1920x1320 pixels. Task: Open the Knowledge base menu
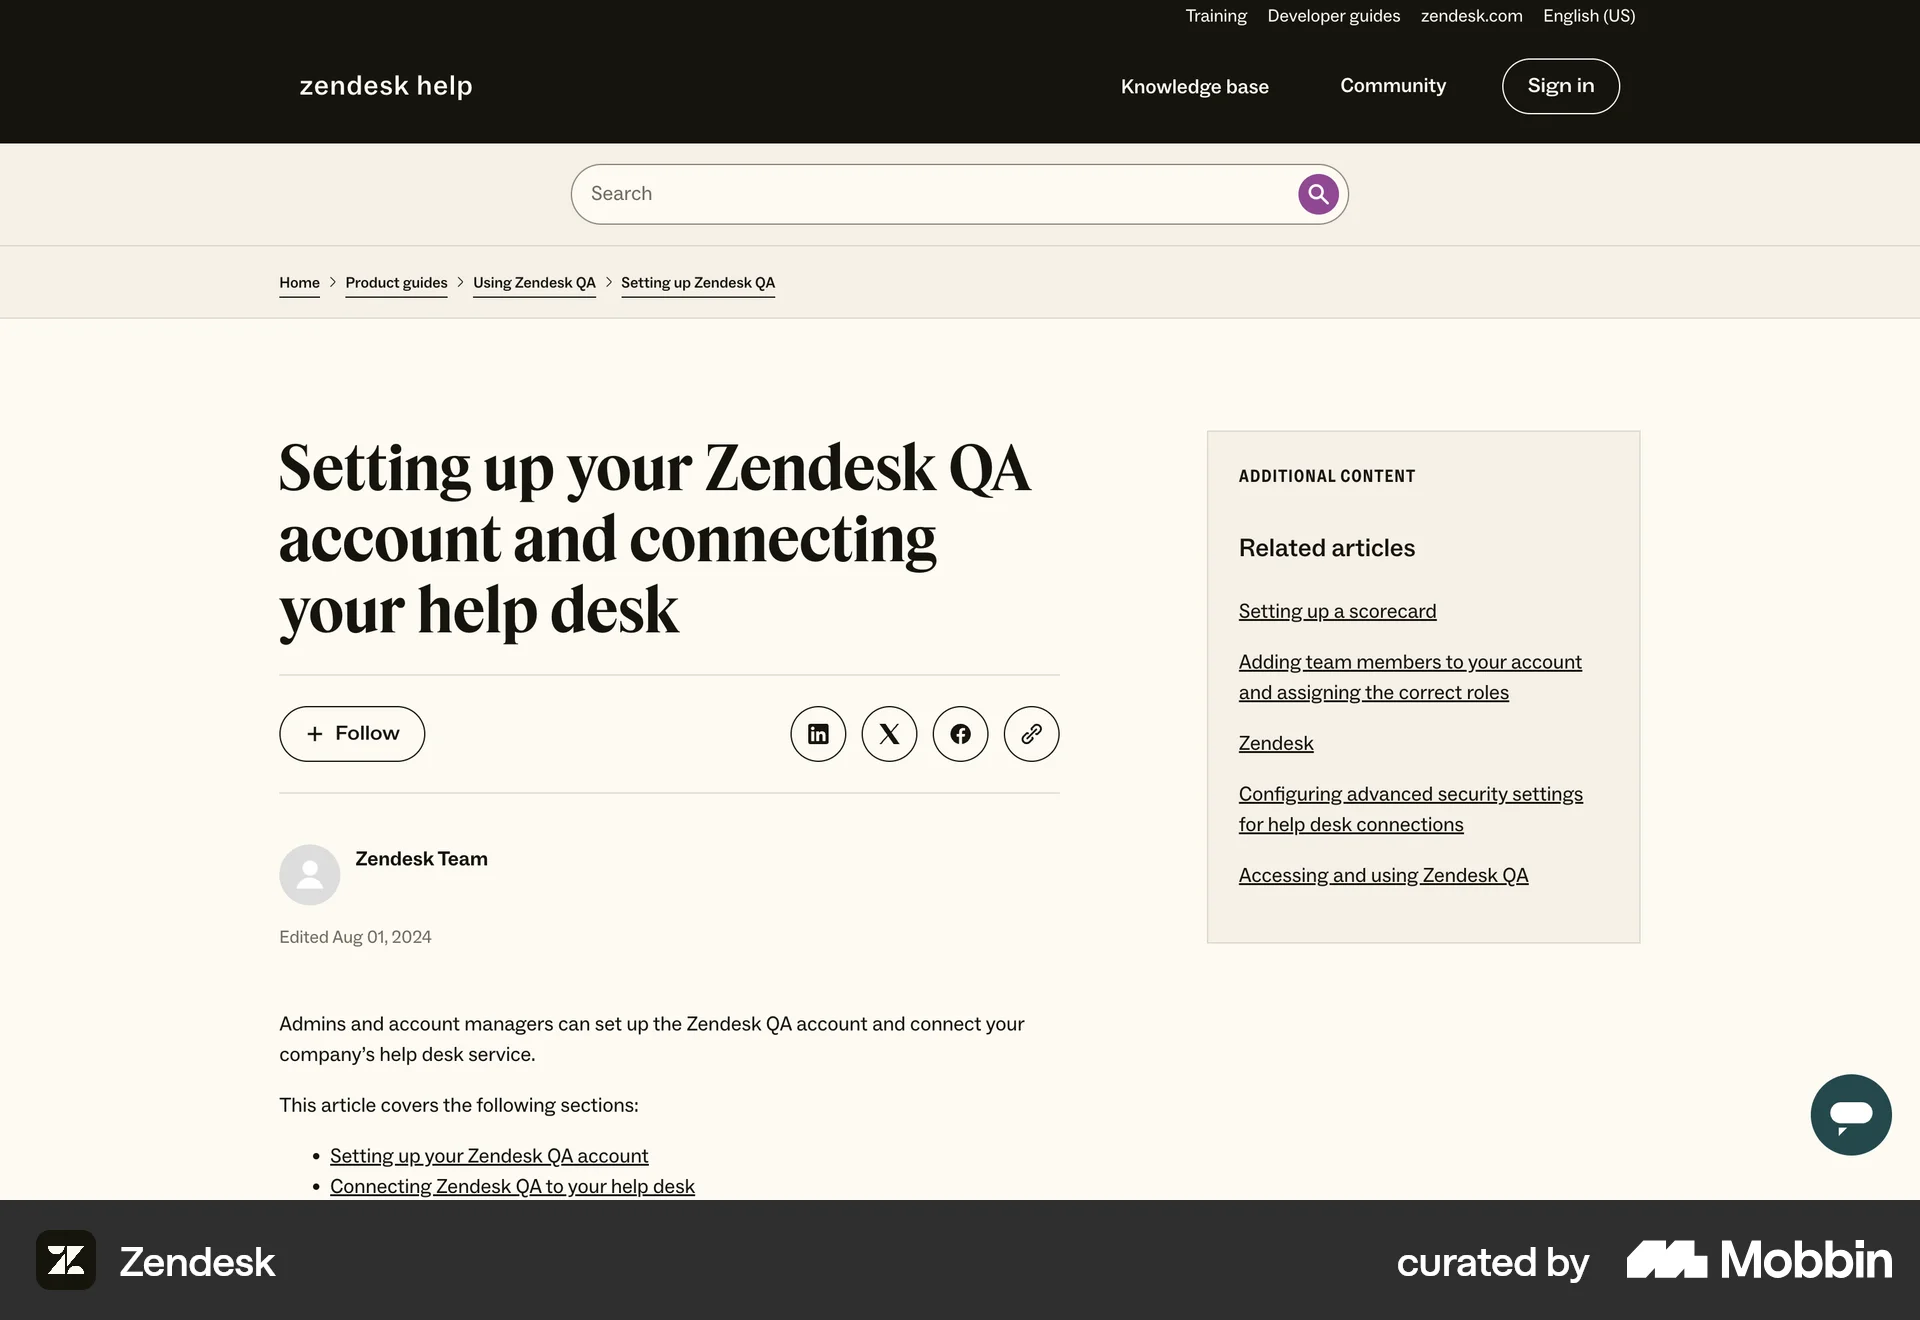coord(1195,86)
